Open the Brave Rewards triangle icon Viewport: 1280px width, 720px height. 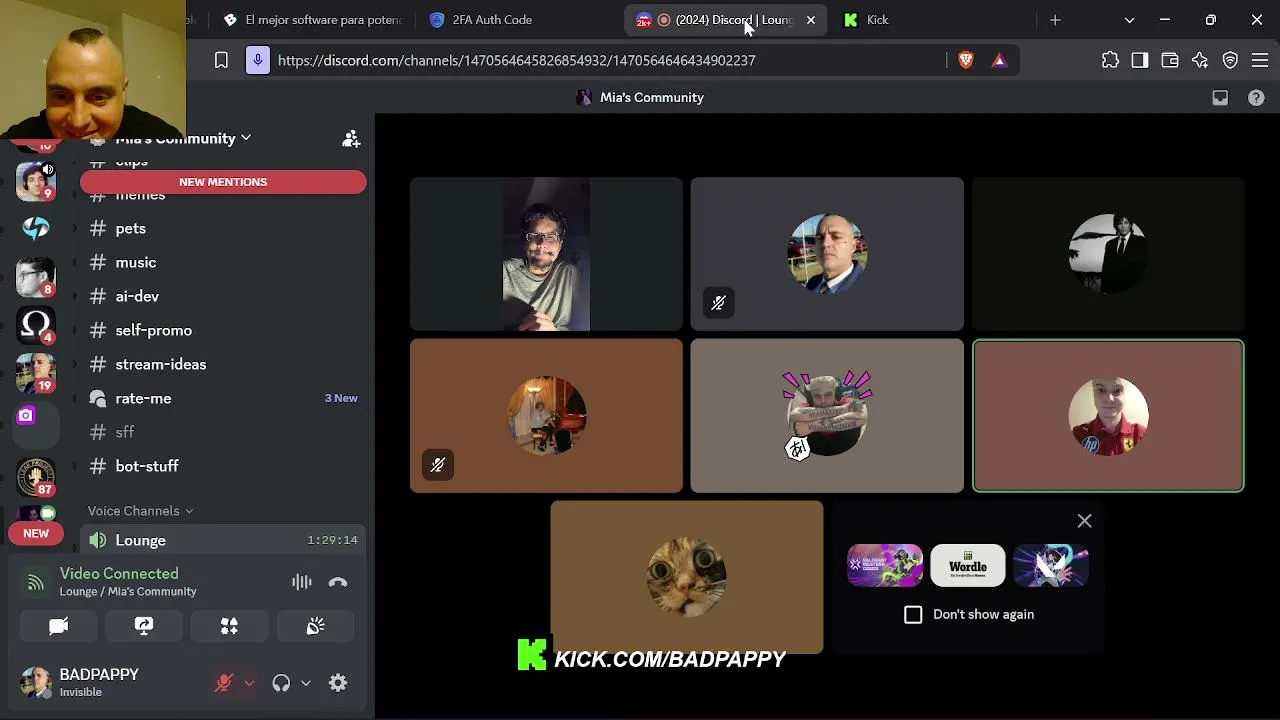tap(999, 61)
